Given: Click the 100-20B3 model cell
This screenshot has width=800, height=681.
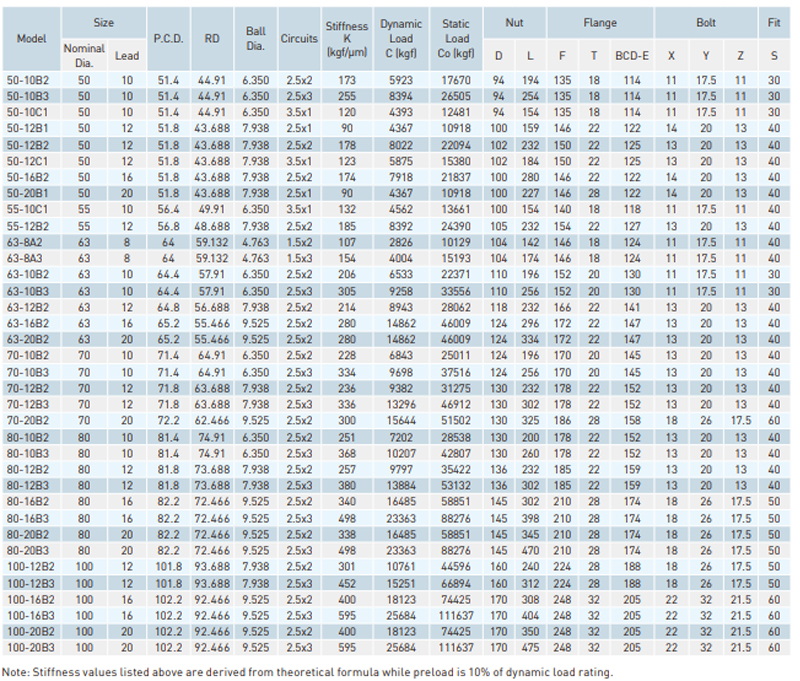Looking at the screenshot, I should pos(29,649).
